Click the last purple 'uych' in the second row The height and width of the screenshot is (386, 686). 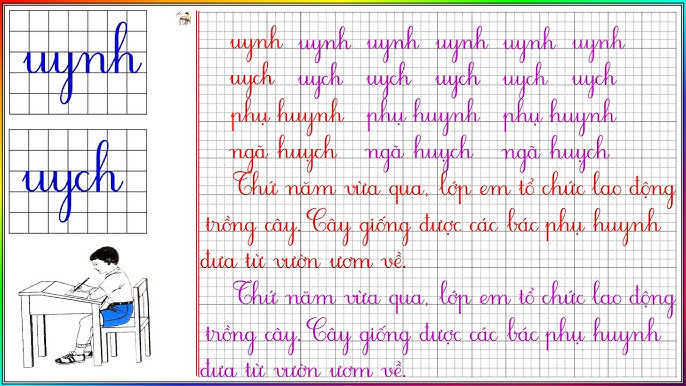click(594, 80)
